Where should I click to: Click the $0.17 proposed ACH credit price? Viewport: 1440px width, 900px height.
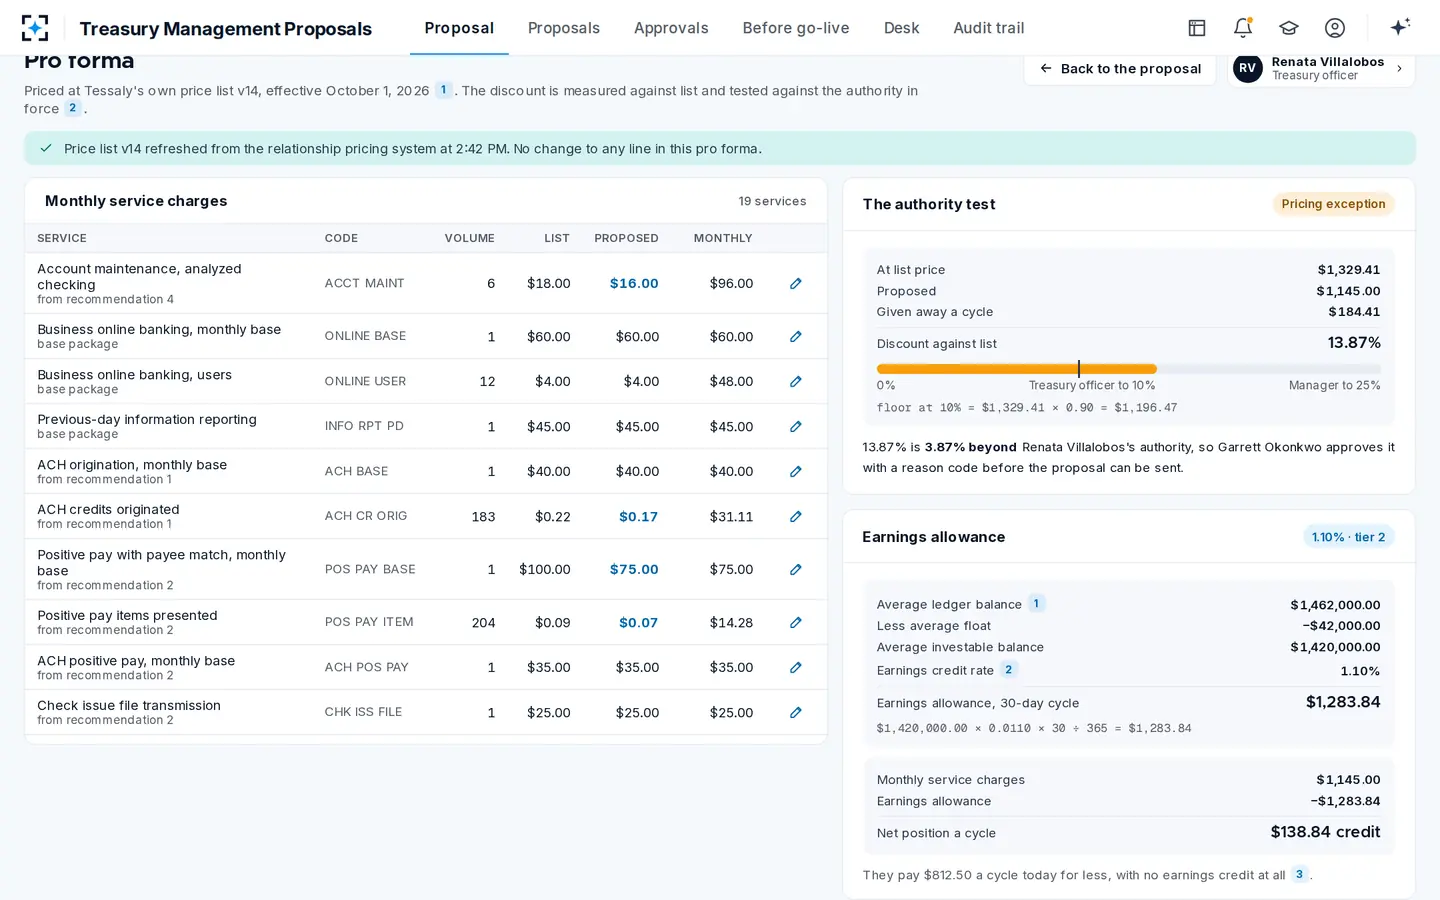click(638, 517)
